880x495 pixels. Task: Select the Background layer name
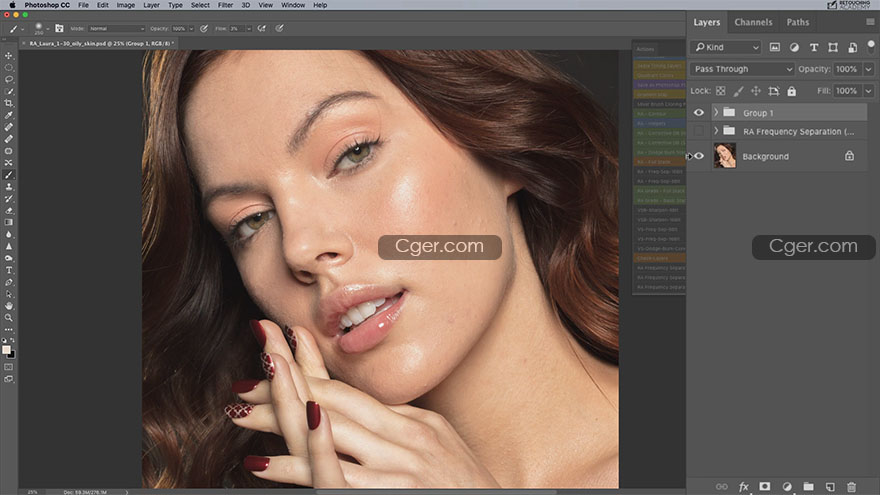point(766,157)
